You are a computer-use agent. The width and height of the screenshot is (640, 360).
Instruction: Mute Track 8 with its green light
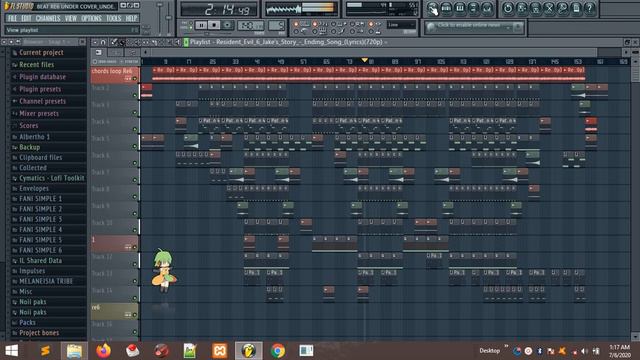135,197
